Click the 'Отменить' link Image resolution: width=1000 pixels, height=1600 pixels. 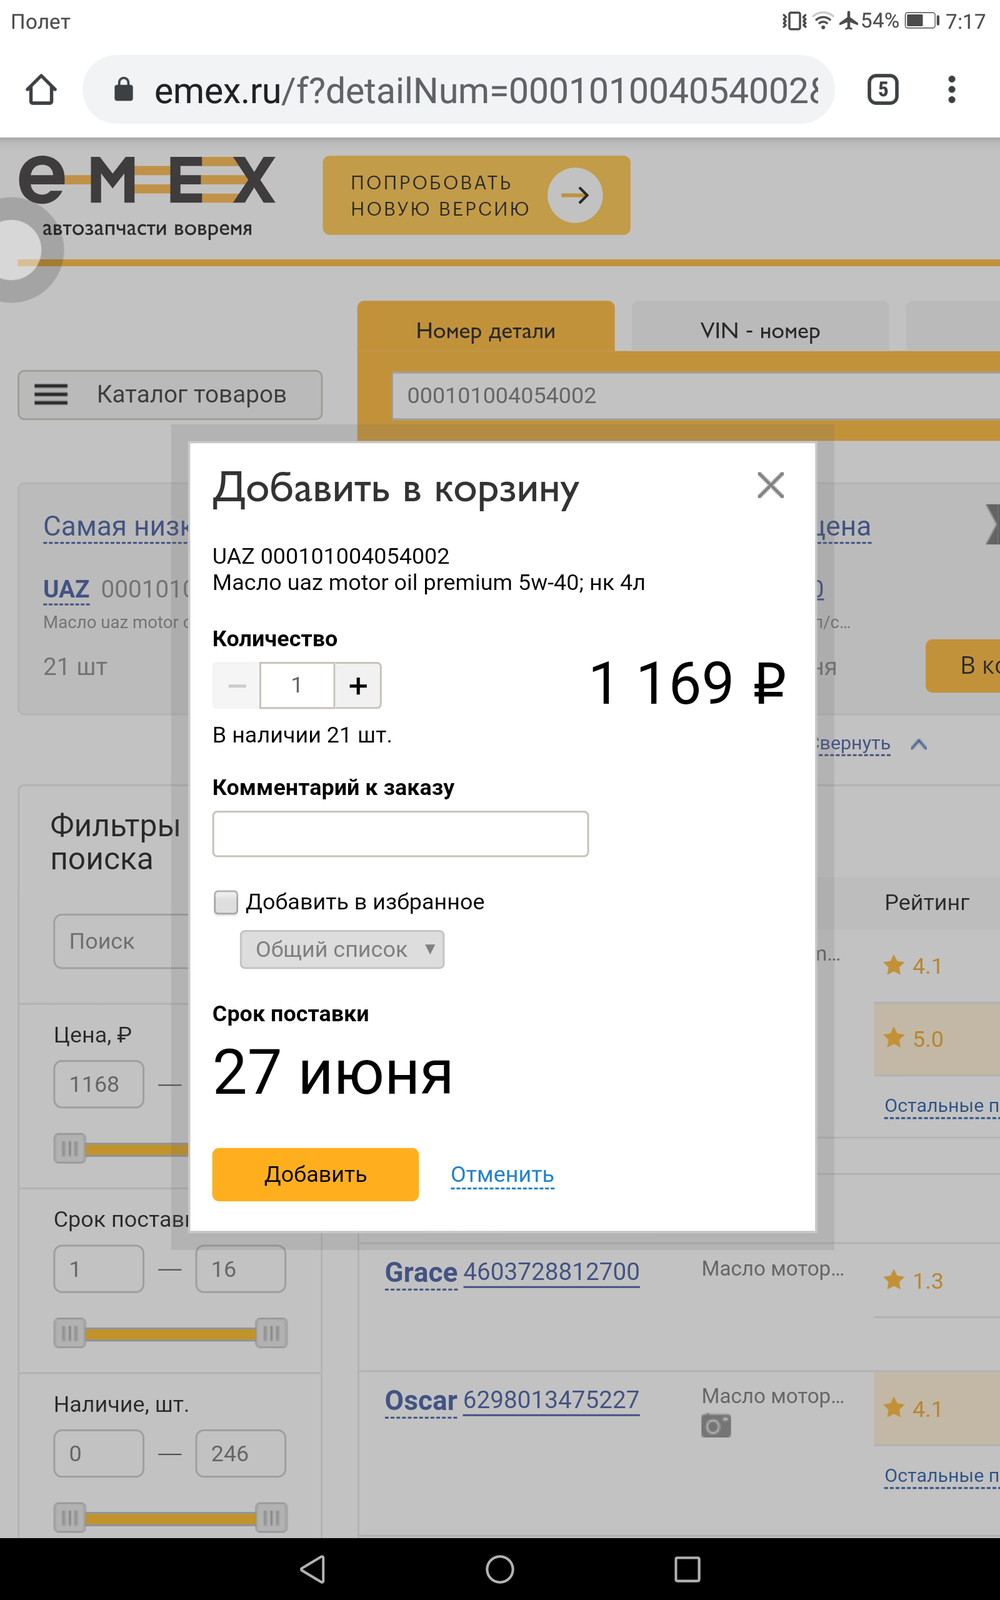(502, 1175)
